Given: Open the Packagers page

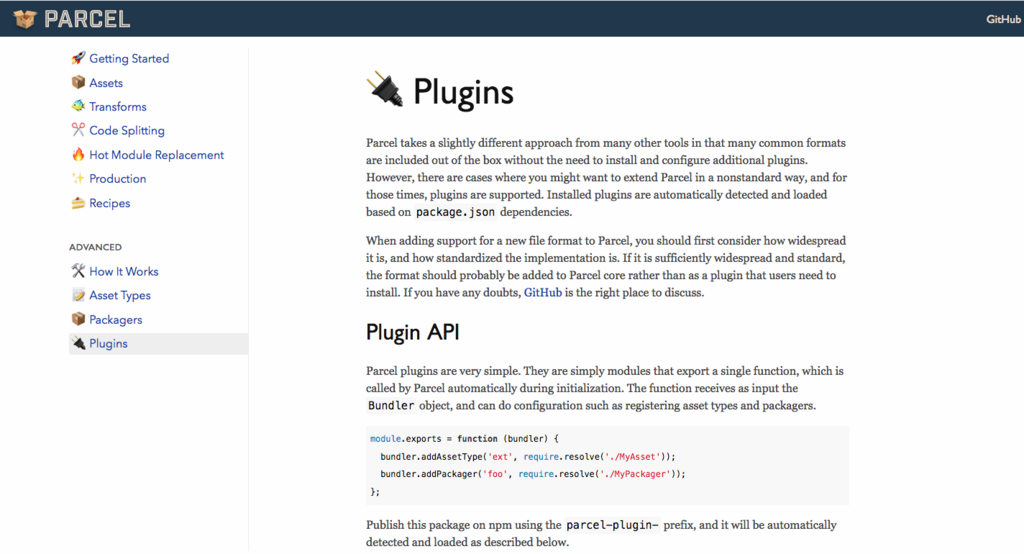Looking at the screenshot, I should tap(116, 319).
